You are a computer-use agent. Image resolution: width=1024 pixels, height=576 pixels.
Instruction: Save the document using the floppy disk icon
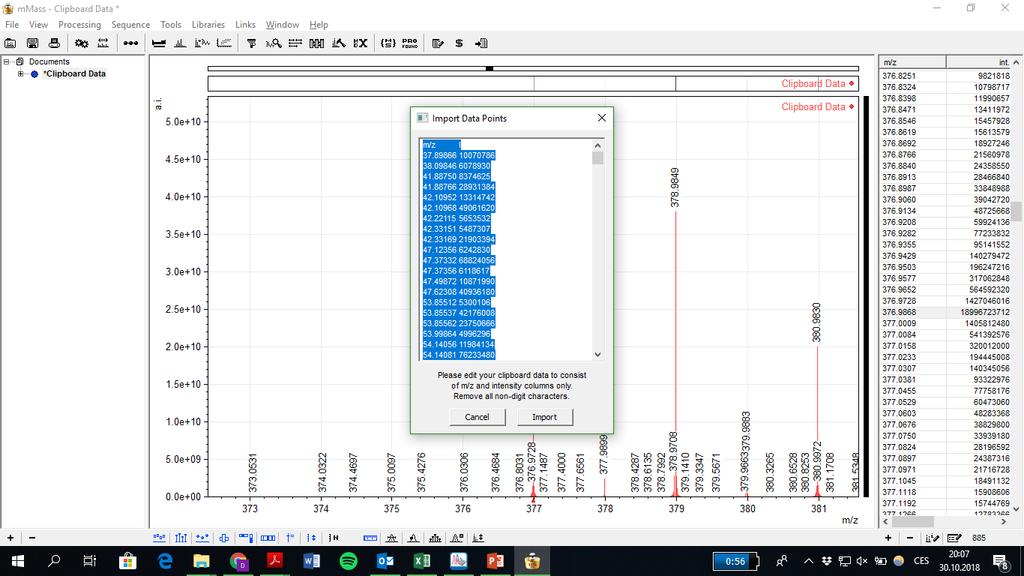tap(32, 43)
